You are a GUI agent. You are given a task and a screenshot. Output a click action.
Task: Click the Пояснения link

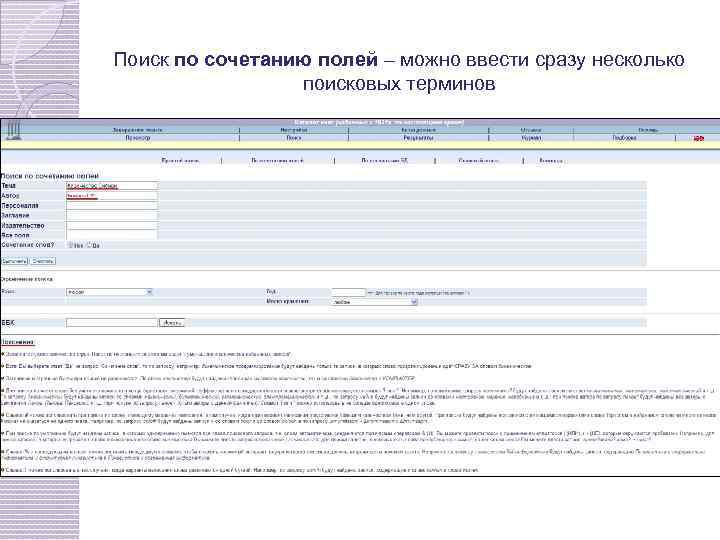tap(17, 342)
